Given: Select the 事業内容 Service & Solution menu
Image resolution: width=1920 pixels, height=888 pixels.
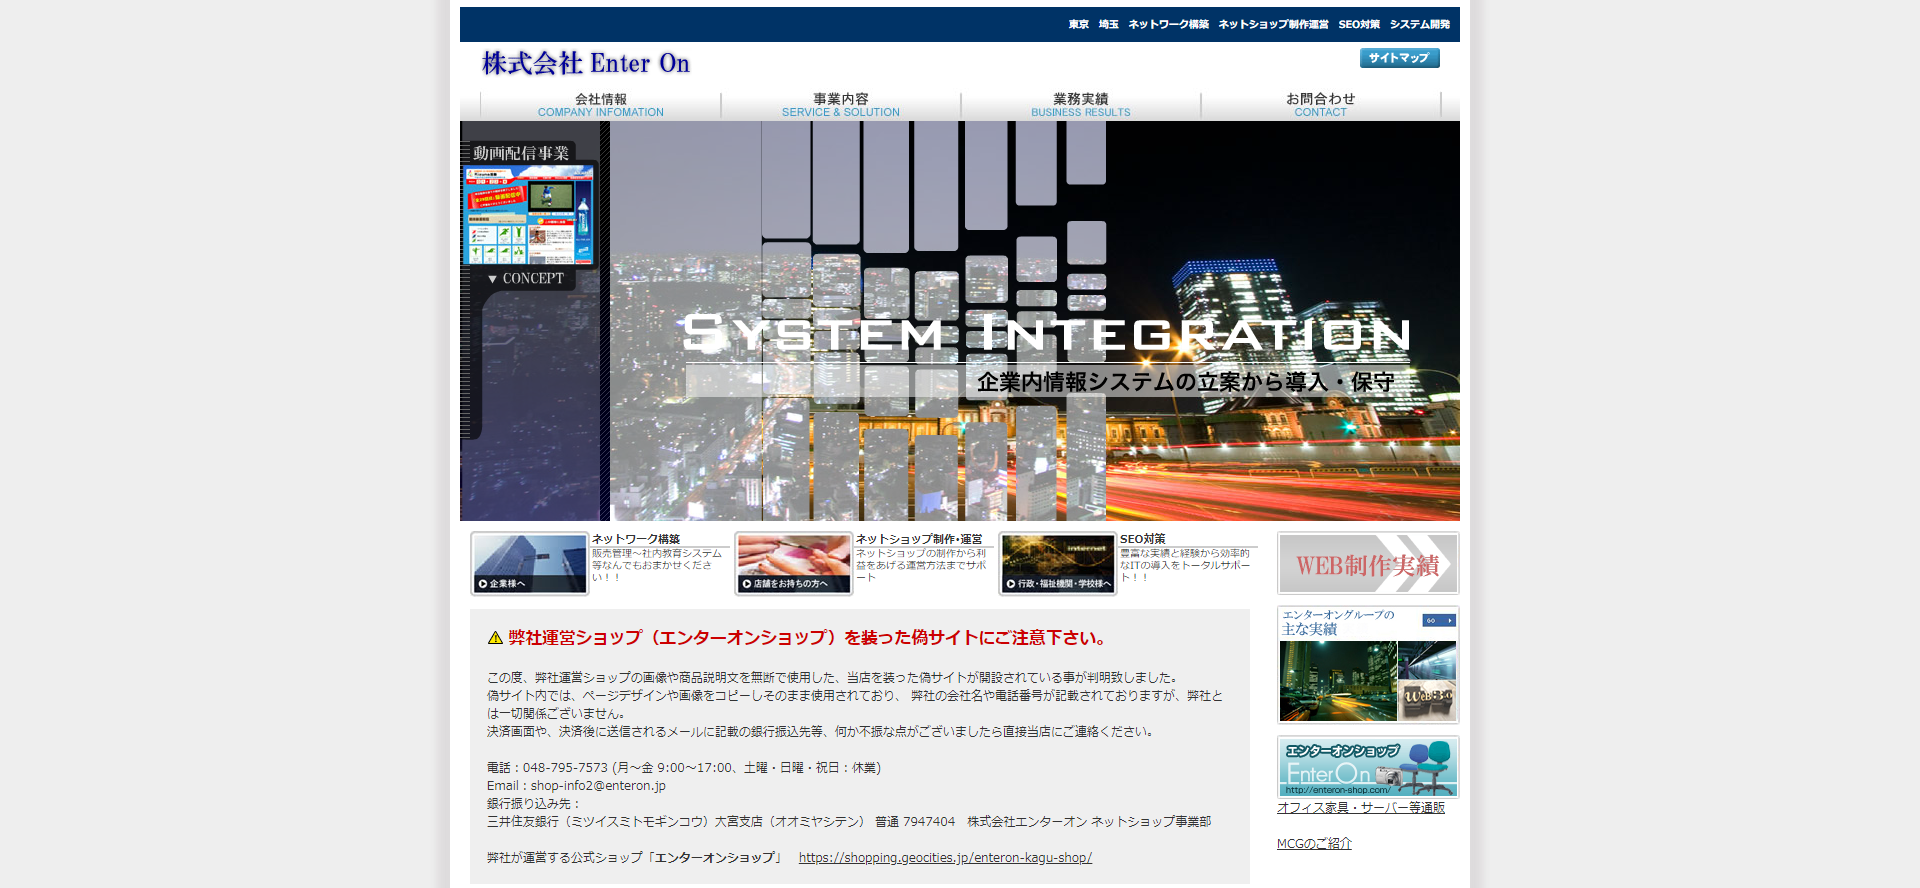Looking at the screenshot, I should pyautogui.click(x=840, y=105).
